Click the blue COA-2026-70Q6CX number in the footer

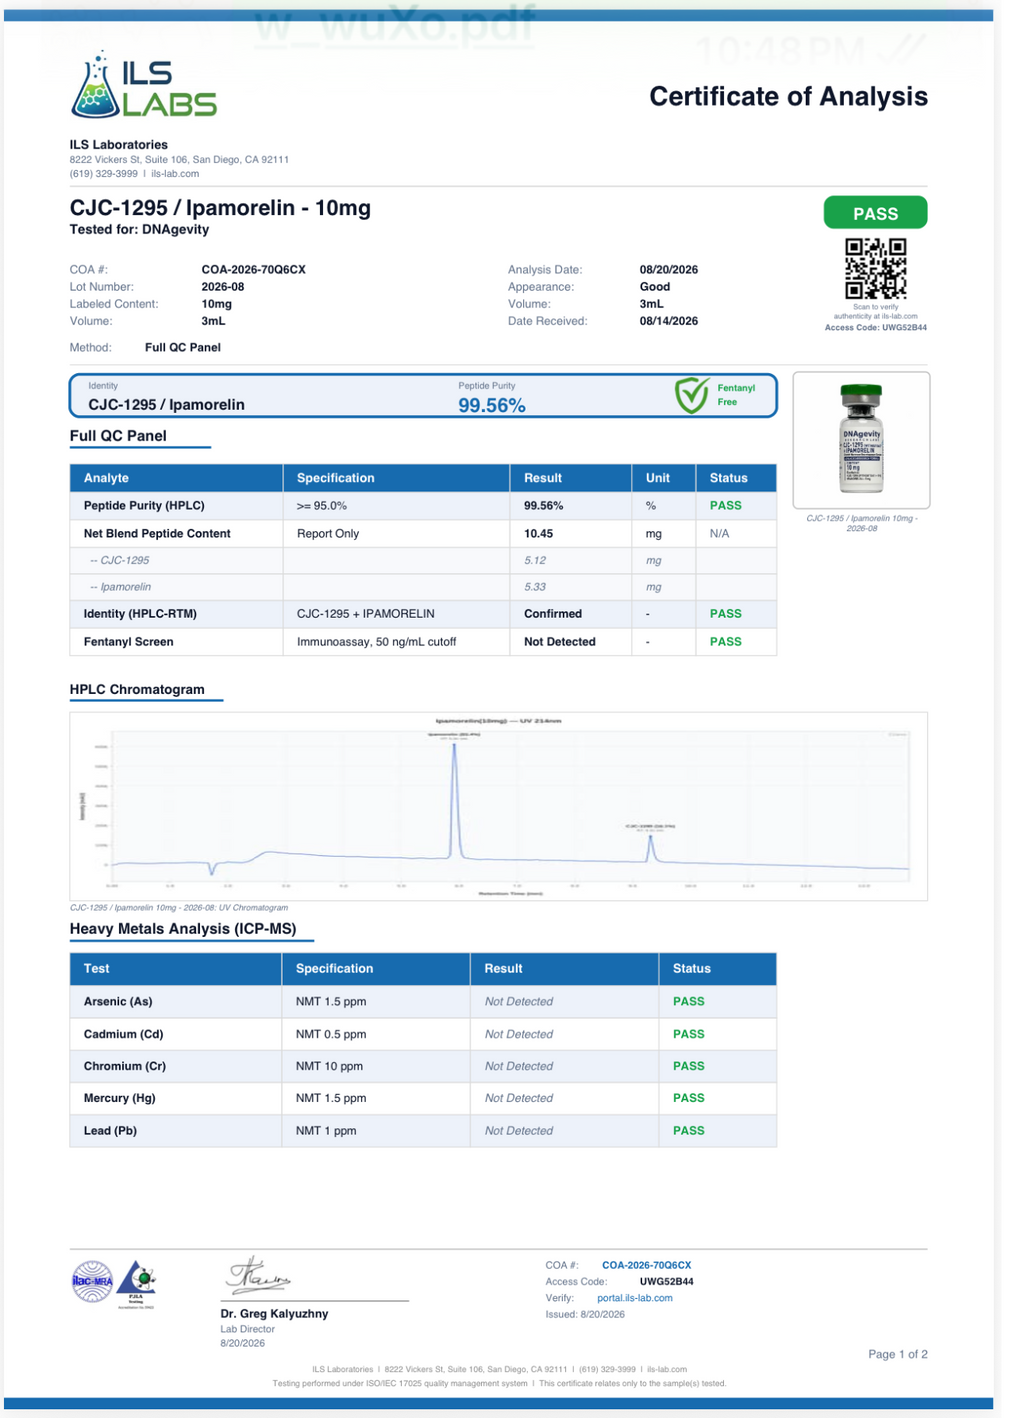pos(646,1265)
